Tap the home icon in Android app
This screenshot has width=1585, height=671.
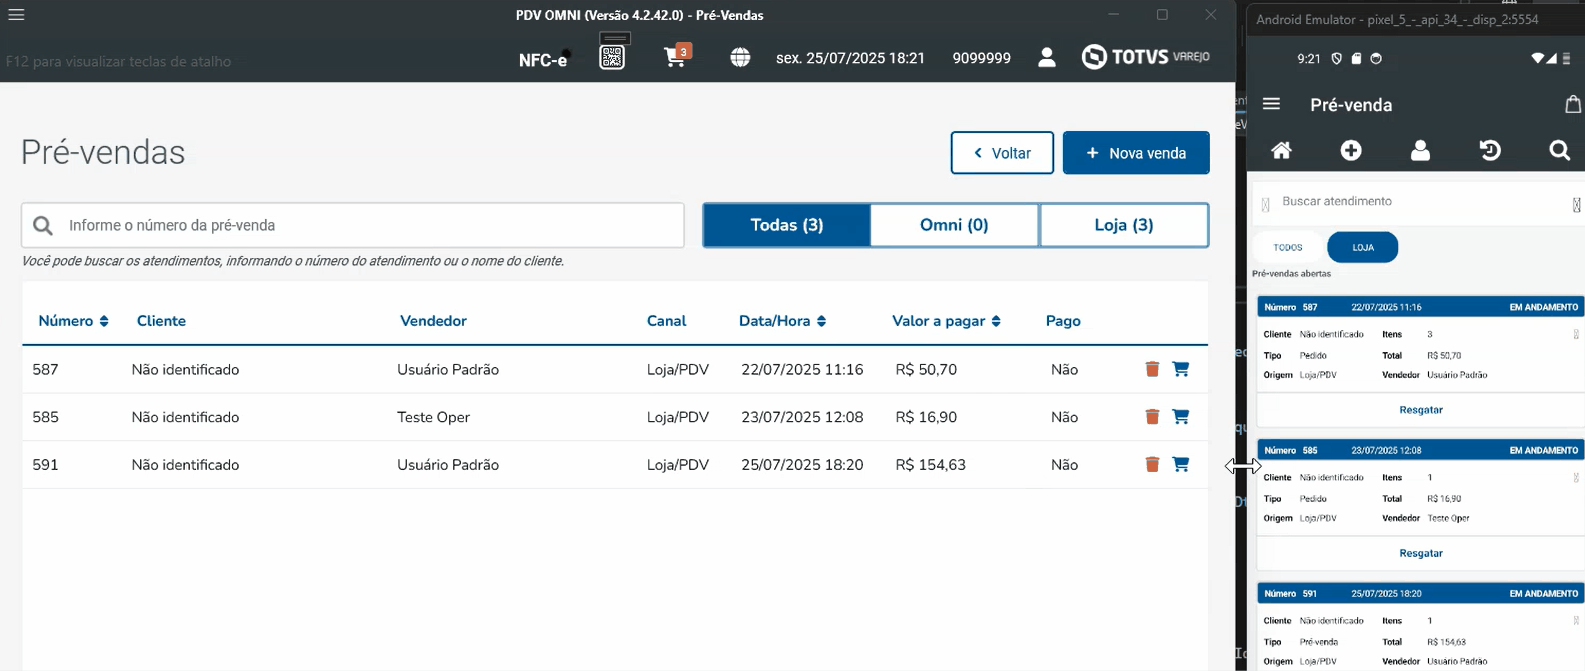[1281, 150]
